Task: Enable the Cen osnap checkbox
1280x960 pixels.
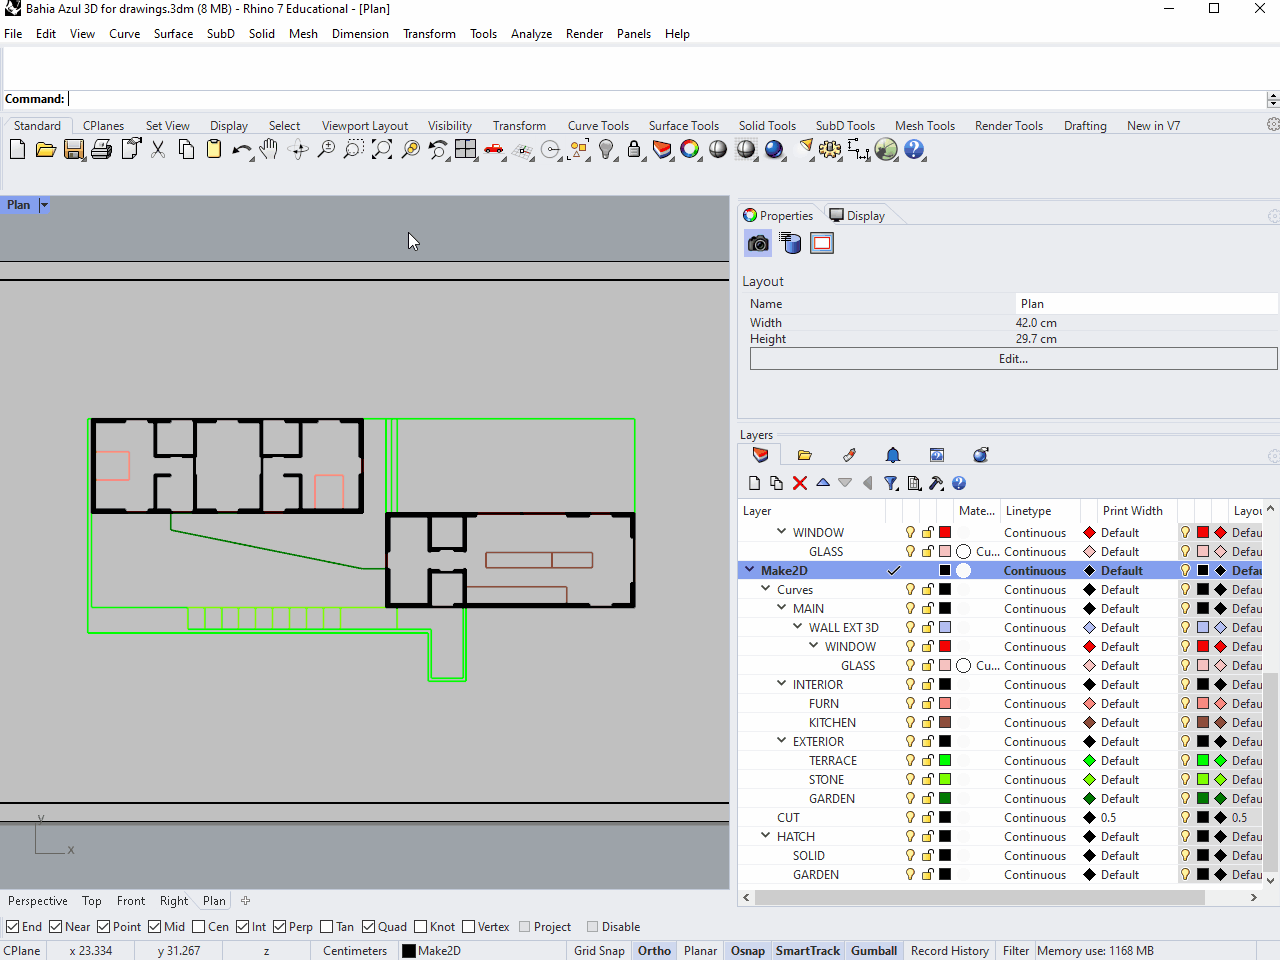Action: [199, 927]
